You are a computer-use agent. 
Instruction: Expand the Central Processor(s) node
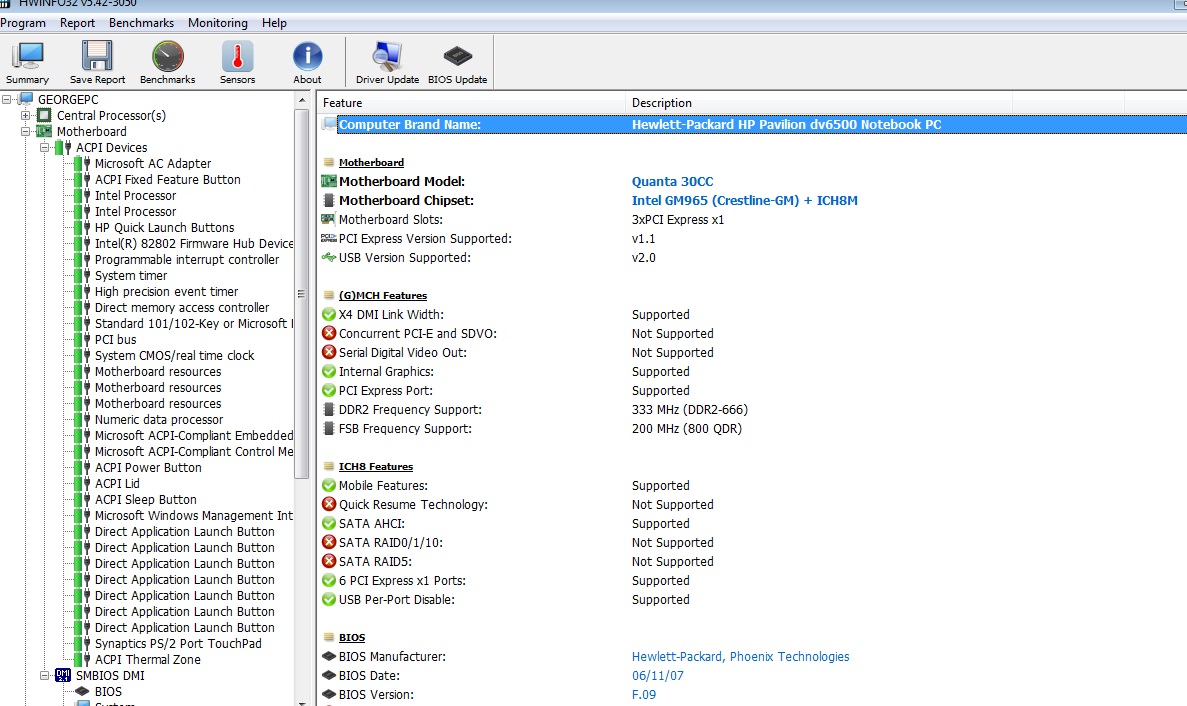[26, 115]
